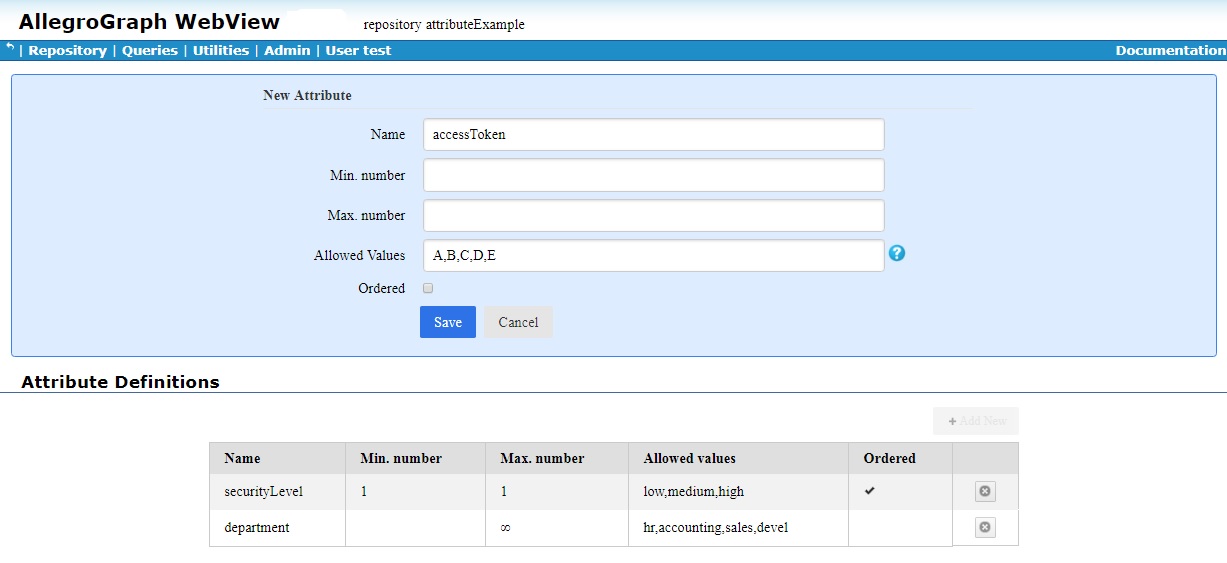Focus the Name input field
The image size is (1227, 563).
653,135
